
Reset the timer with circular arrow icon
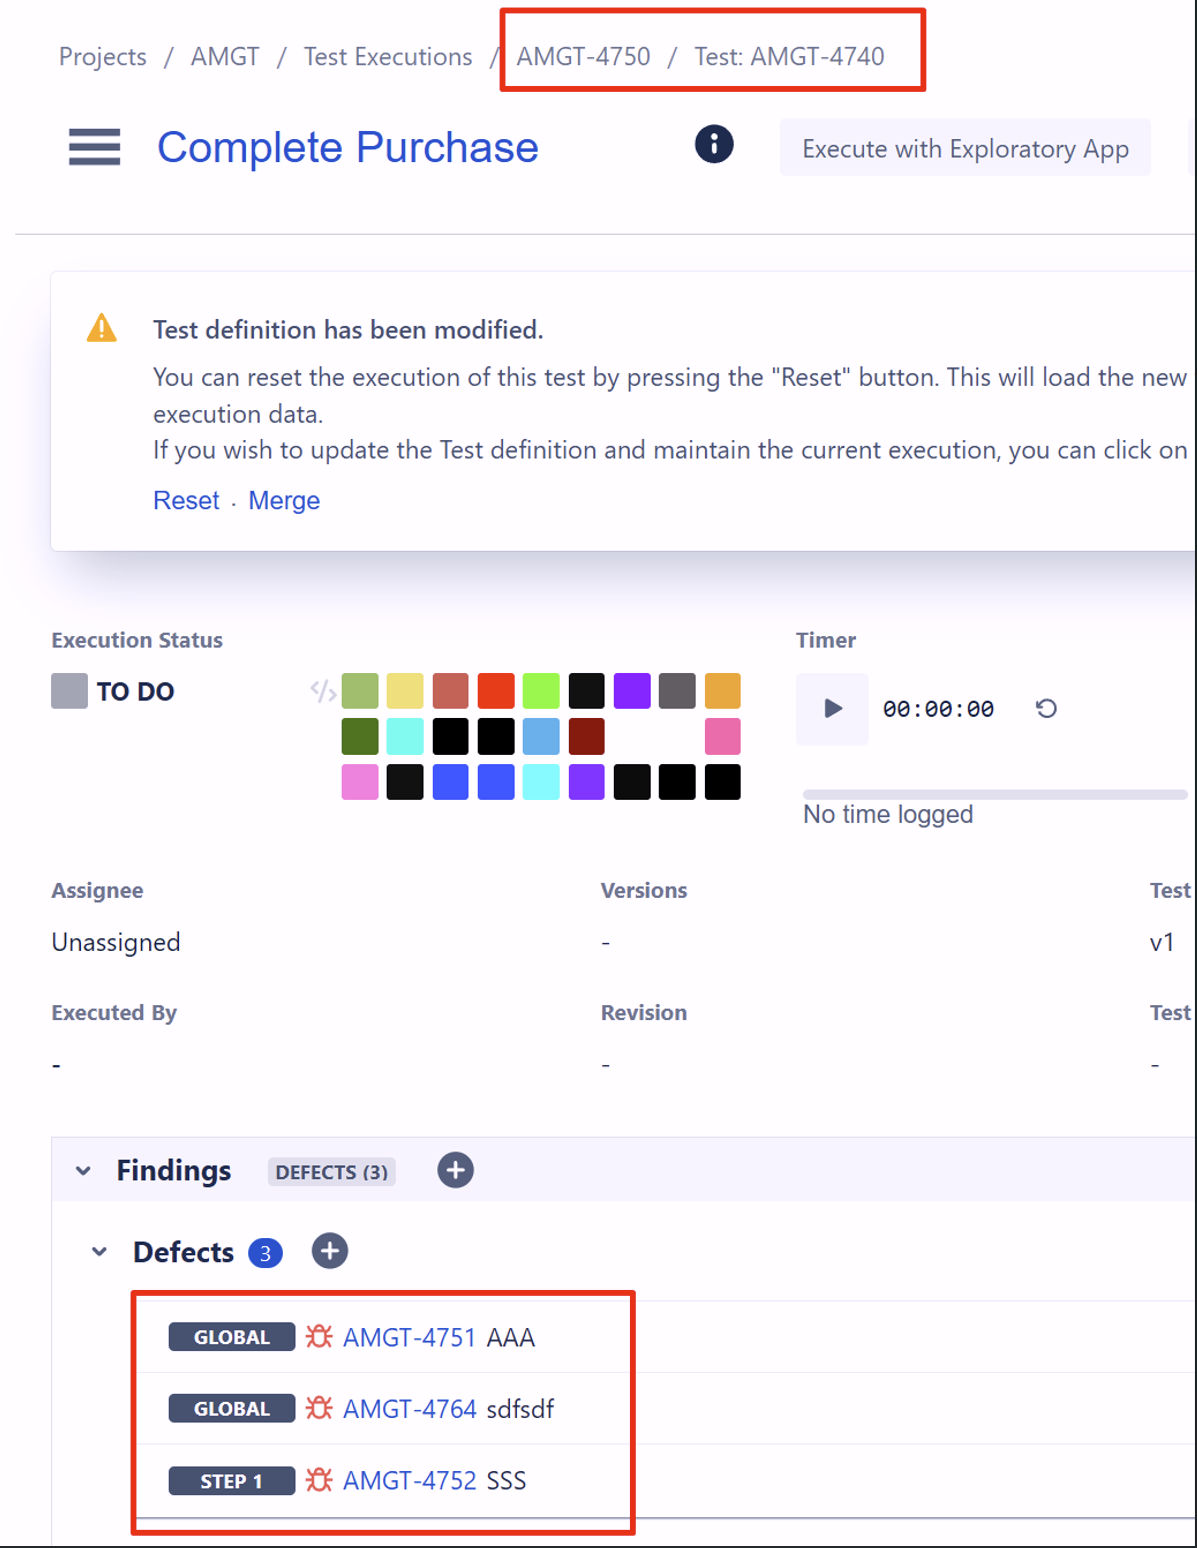point(1046,709)
